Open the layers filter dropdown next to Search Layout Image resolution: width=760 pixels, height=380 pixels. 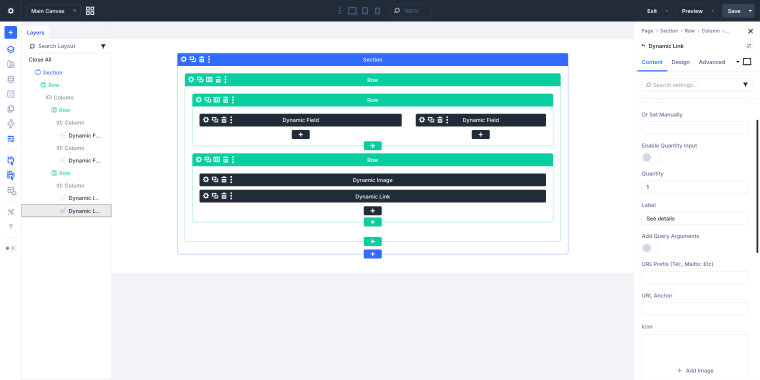pos(103,46)
